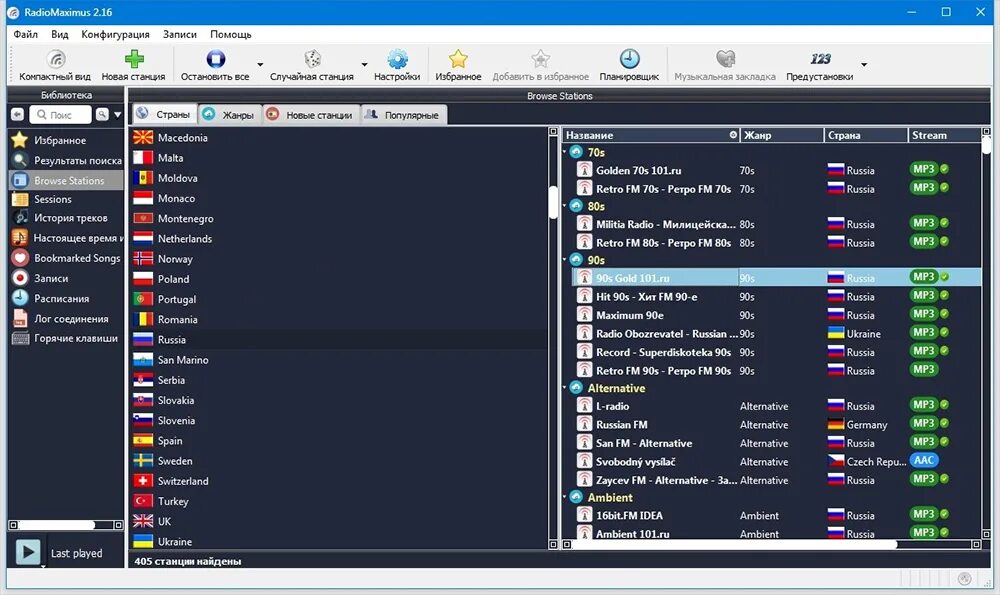The height and width of the screenshot is (595, 1000).
Task: Click station icon of Golden 70s 101.ru
Action: (x=584, y=170)
